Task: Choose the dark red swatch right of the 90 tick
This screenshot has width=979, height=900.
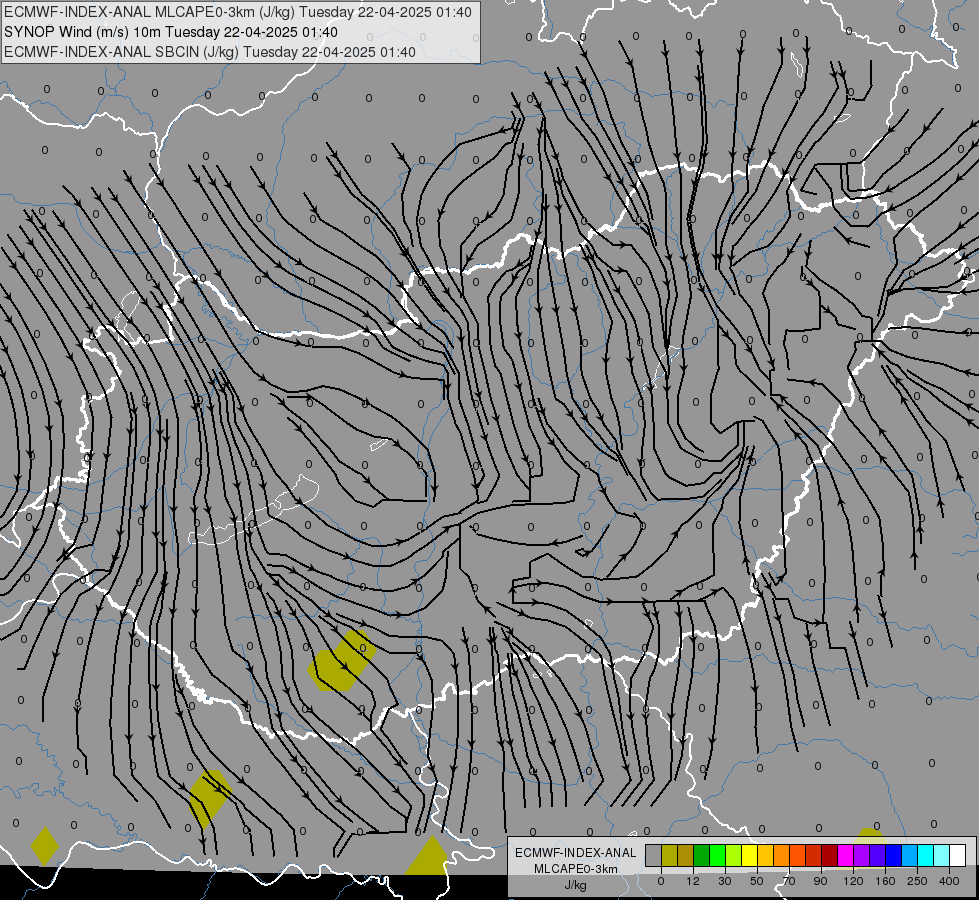Action: pos(830,855)
